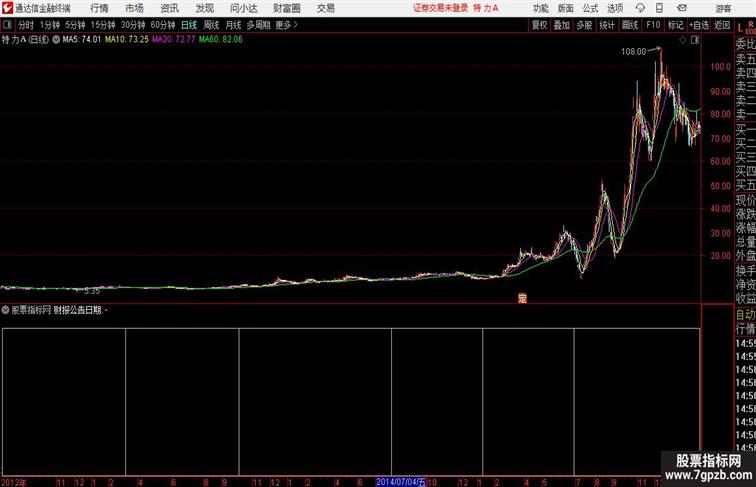
Task: Click the 统计 statistics toolbar button
Action: pyautogui.click(x=607, y=25)
